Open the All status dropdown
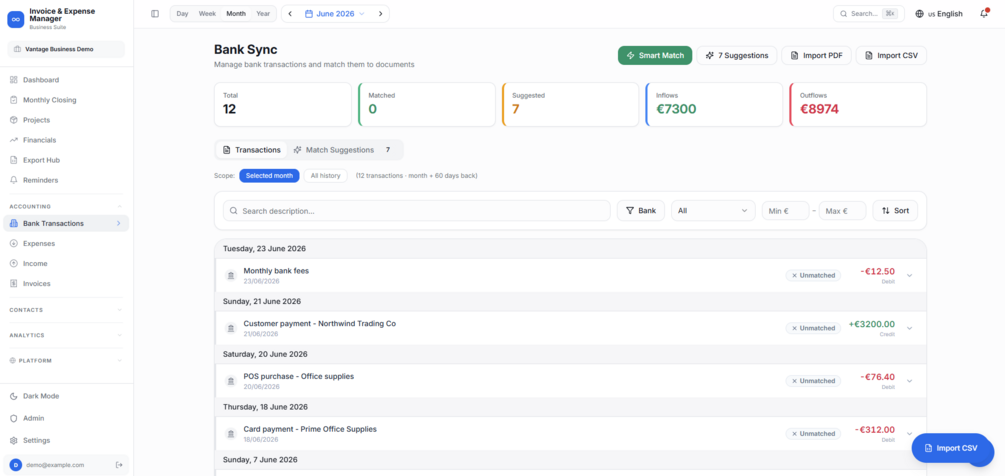The width and height of the screenshot is (1005, 476). click(x=713, y=210)
